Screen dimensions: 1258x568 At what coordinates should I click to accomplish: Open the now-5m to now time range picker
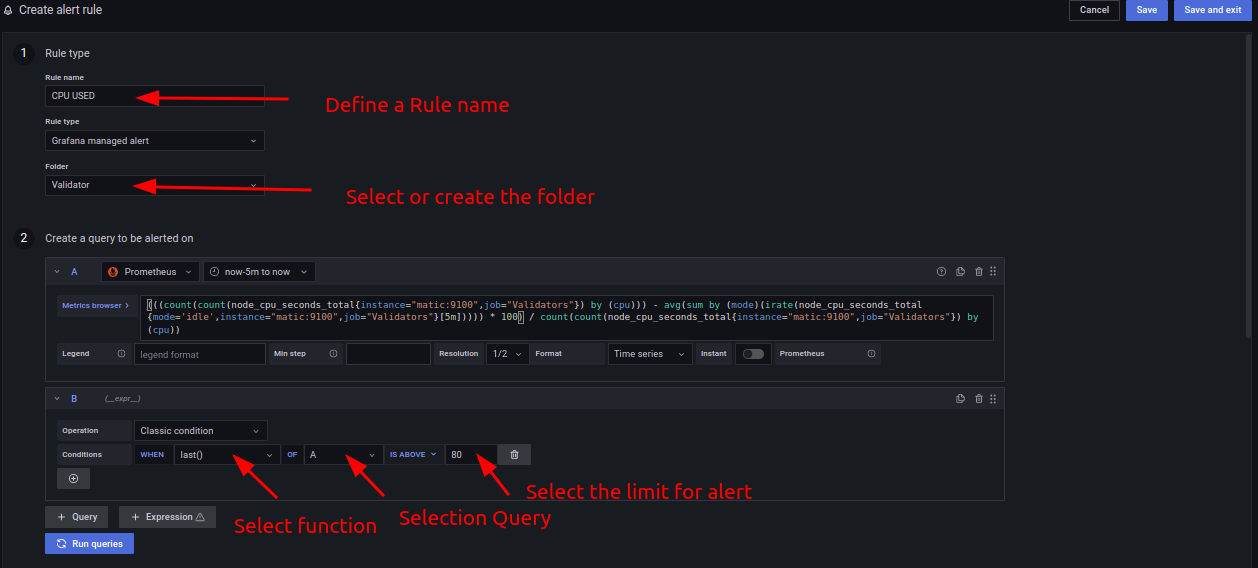pos(259,272)
